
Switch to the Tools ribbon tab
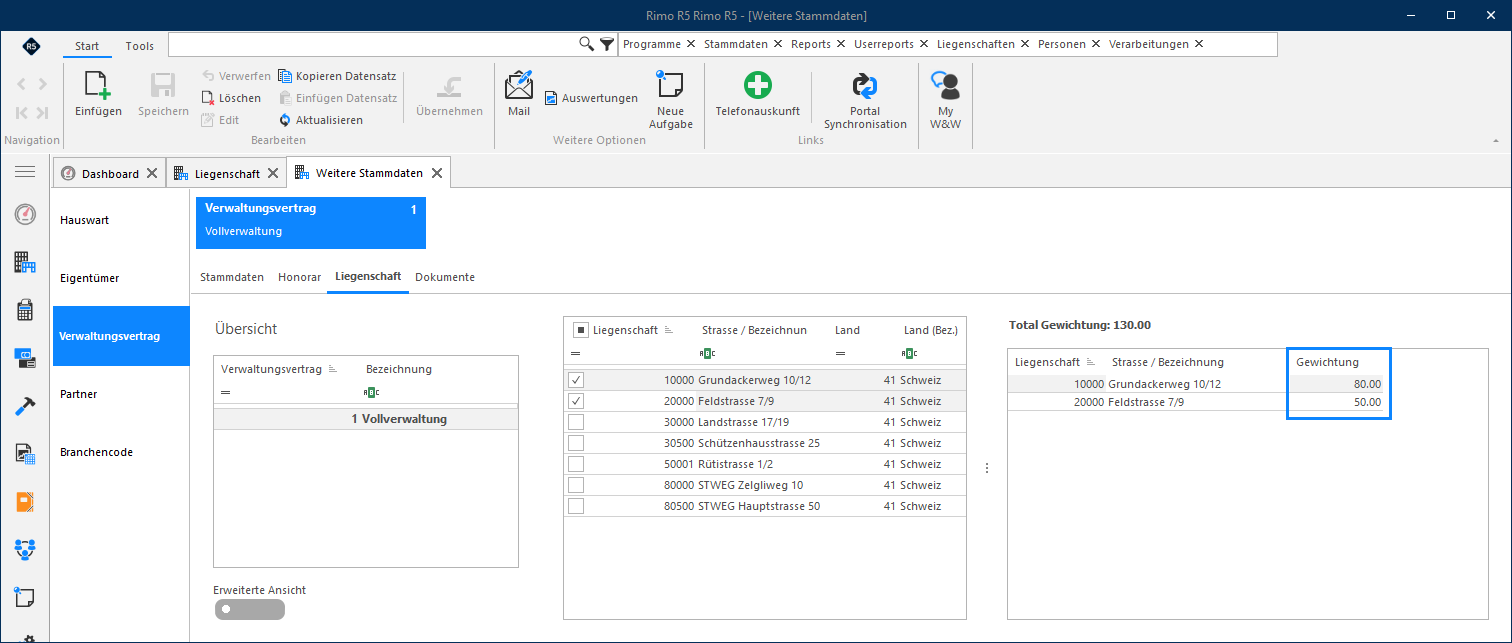pos(140,46)
